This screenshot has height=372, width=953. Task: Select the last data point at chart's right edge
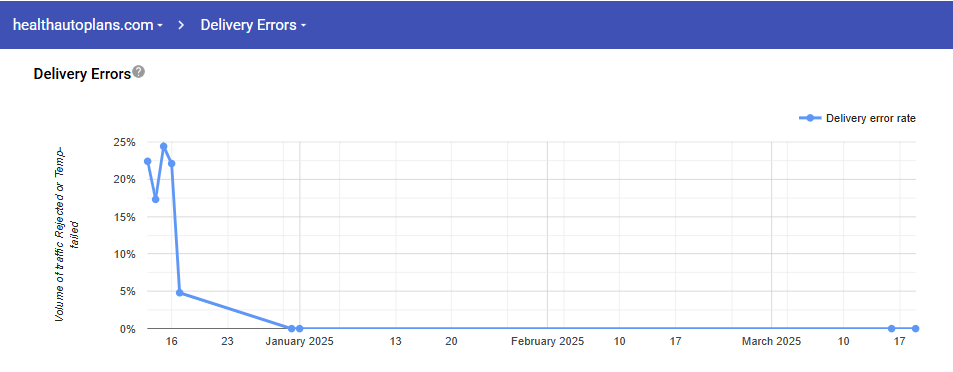coord(915,328)
